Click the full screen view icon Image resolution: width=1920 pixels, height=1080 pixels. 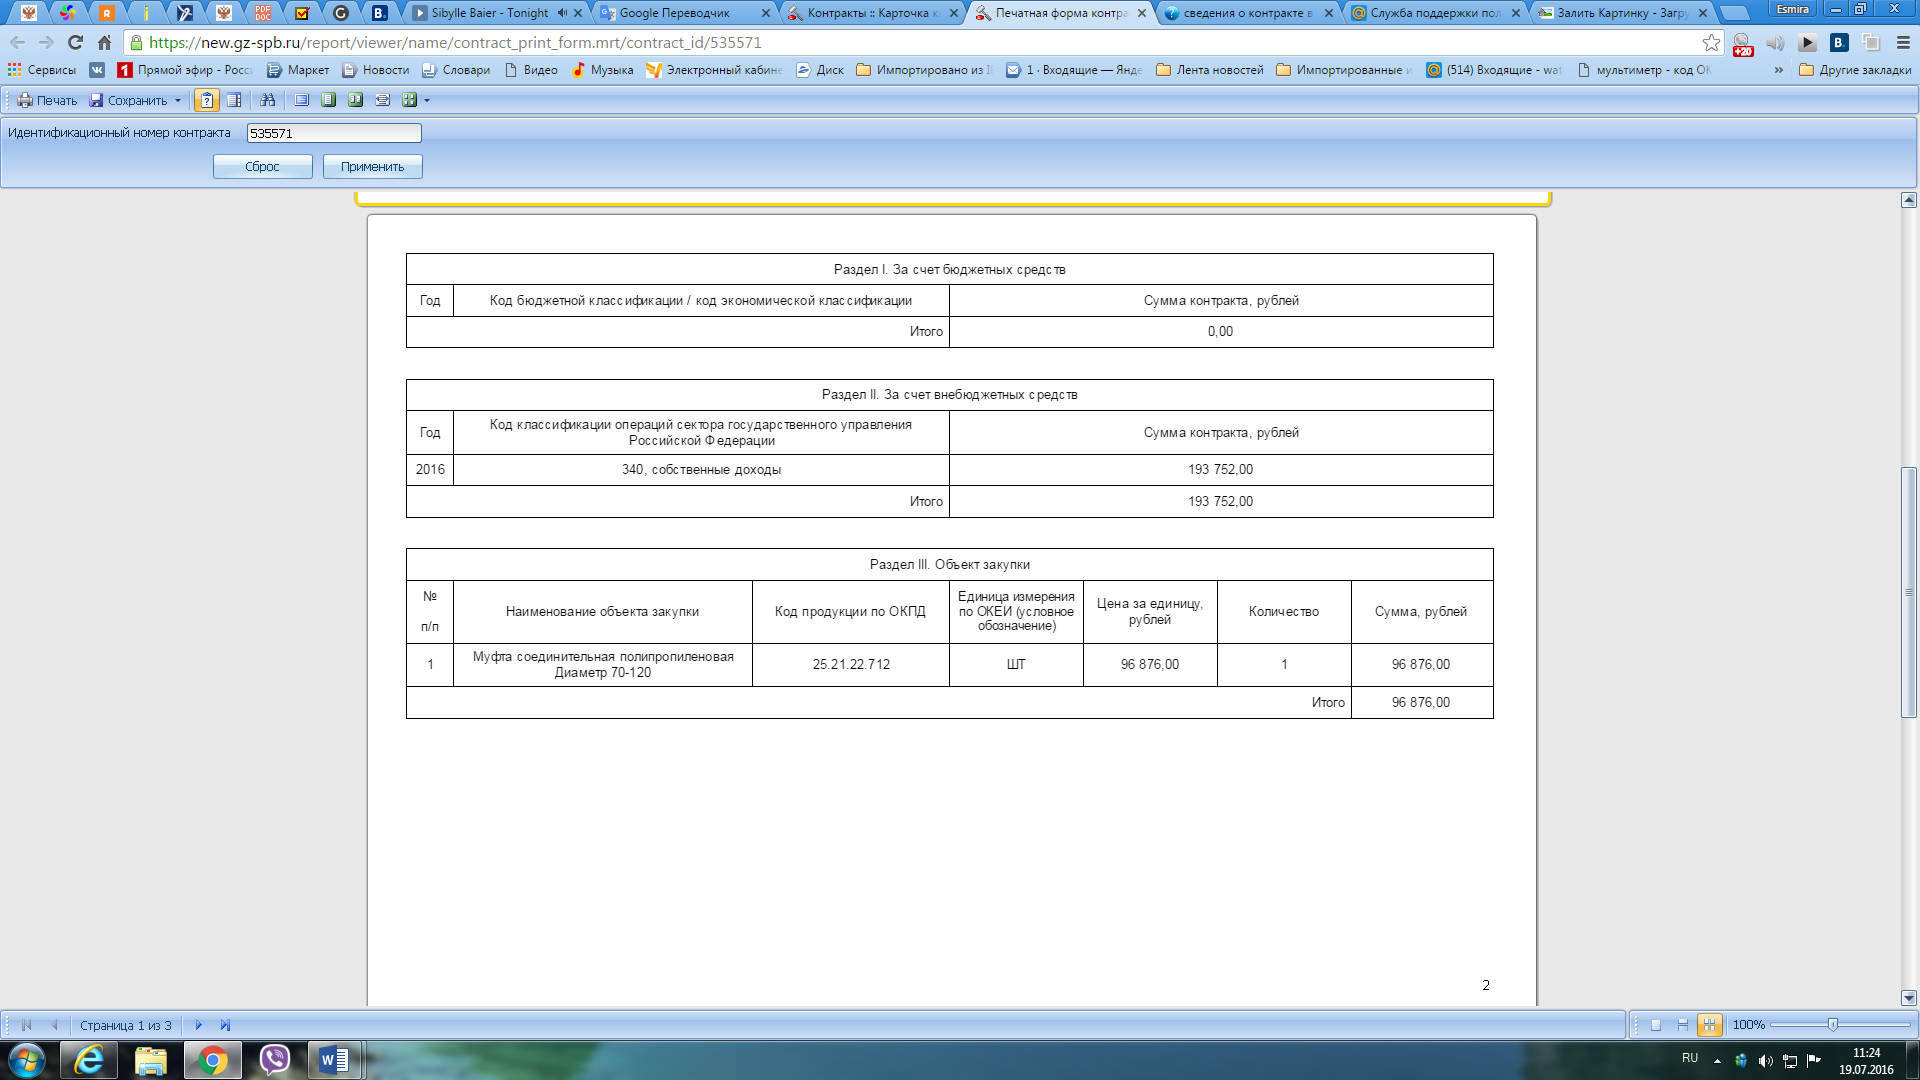tap(301, 100)
